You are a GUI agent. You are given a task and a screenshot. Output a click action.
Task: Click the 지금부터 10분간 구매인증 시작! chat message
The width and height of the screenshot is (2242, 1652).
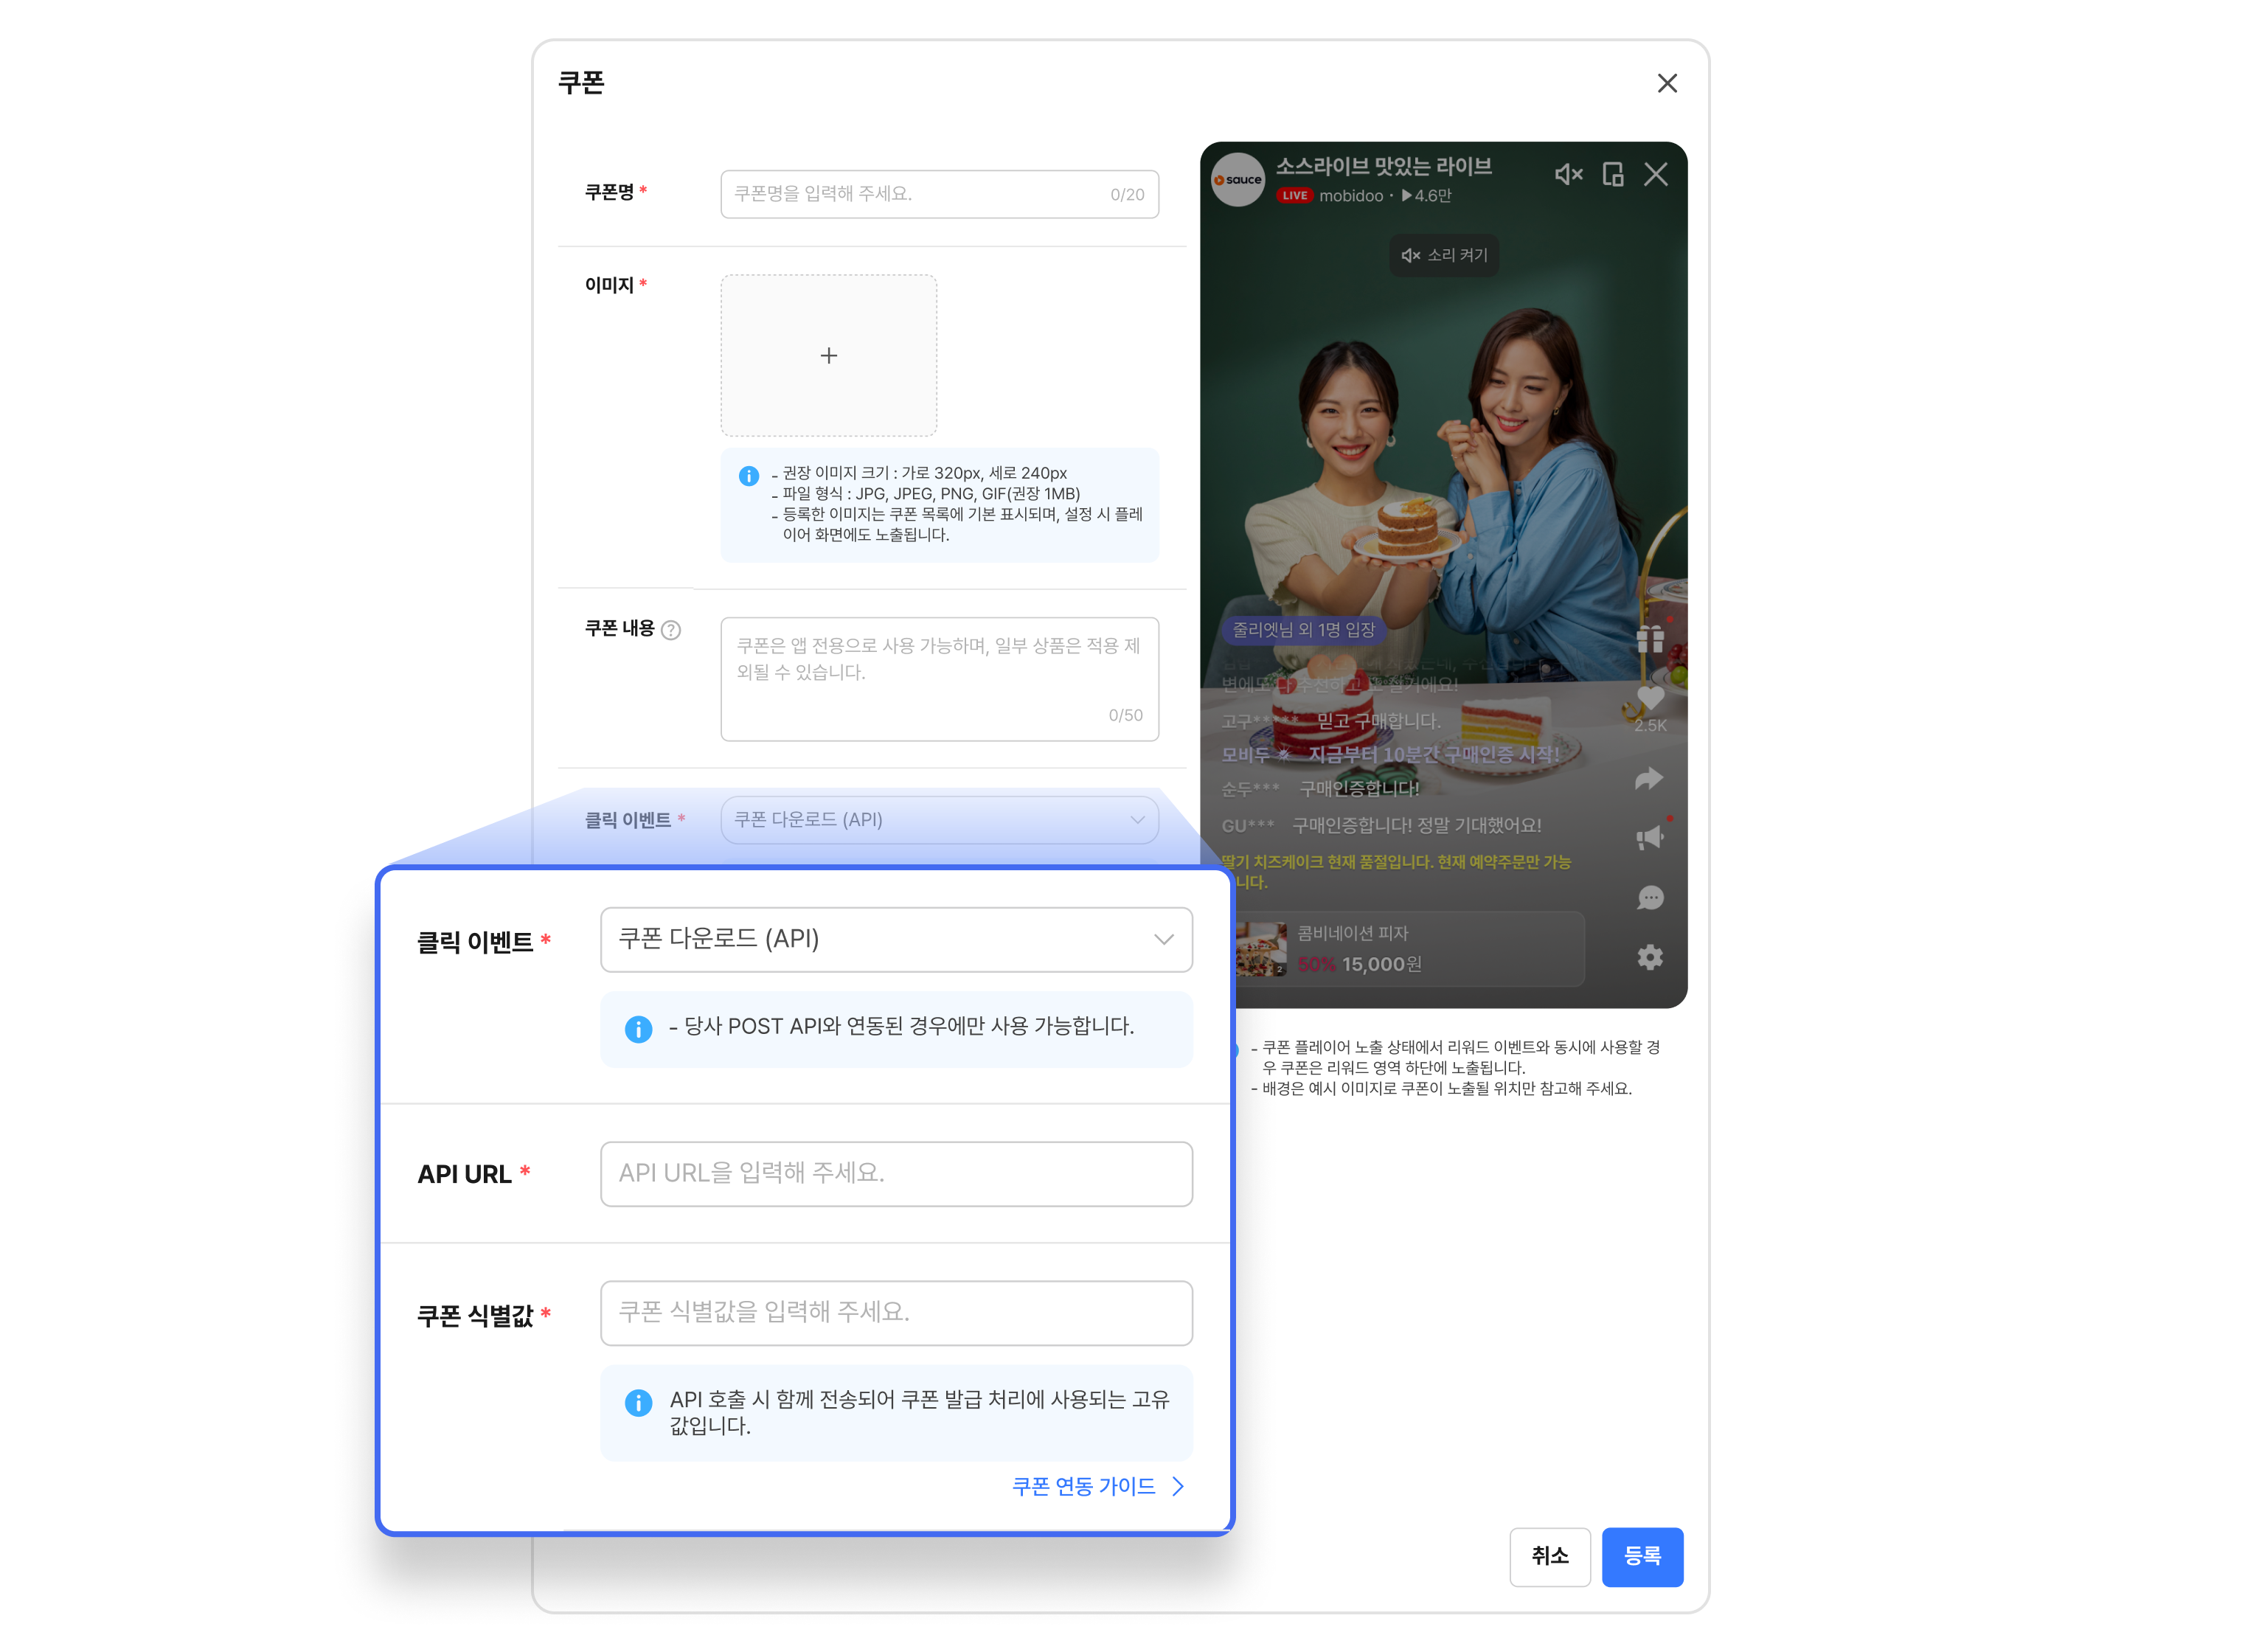point(1433,754)
